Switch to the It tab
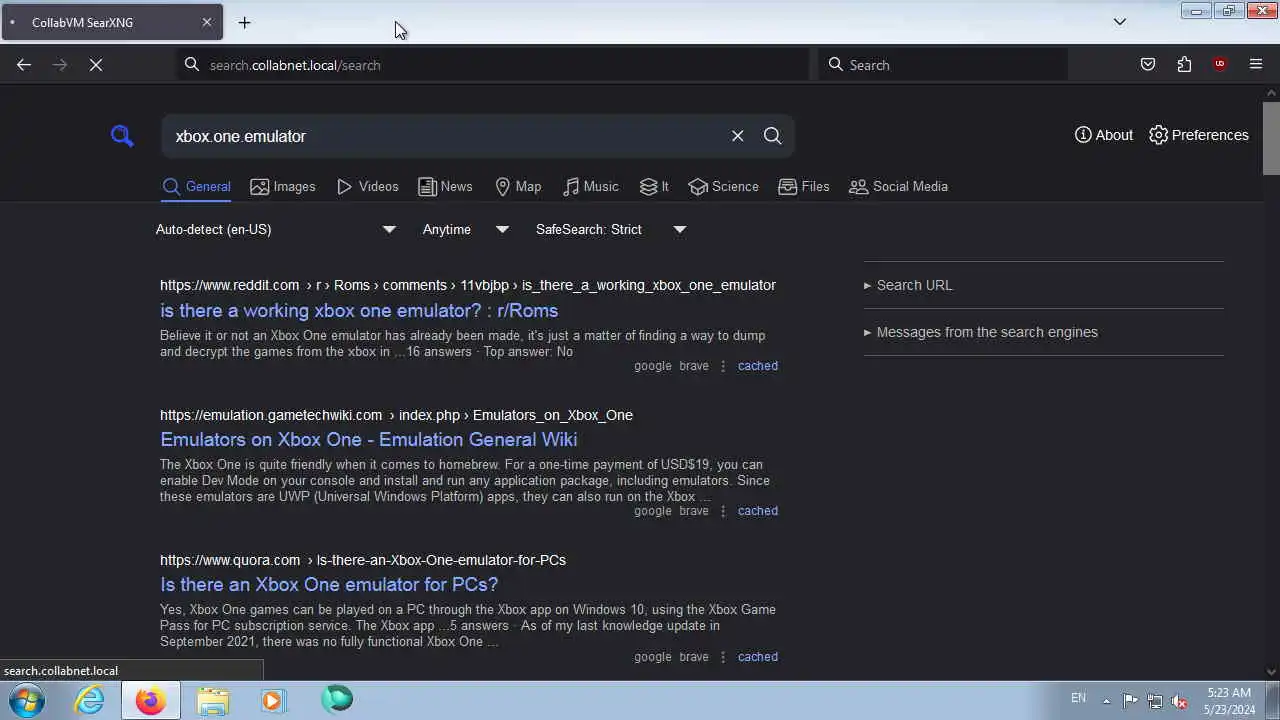 654,187
